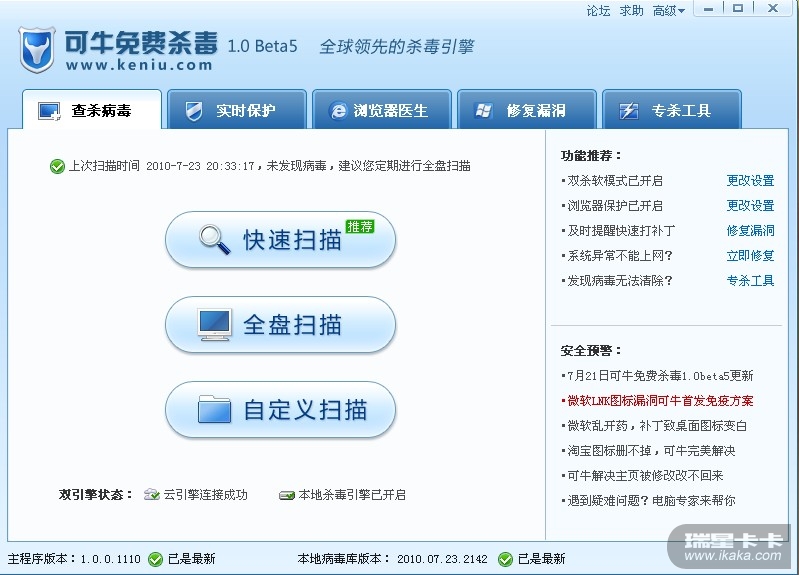Click the Keniu bull shield logo
This screenshot has height=575, width=799.
tap(37, 49)
